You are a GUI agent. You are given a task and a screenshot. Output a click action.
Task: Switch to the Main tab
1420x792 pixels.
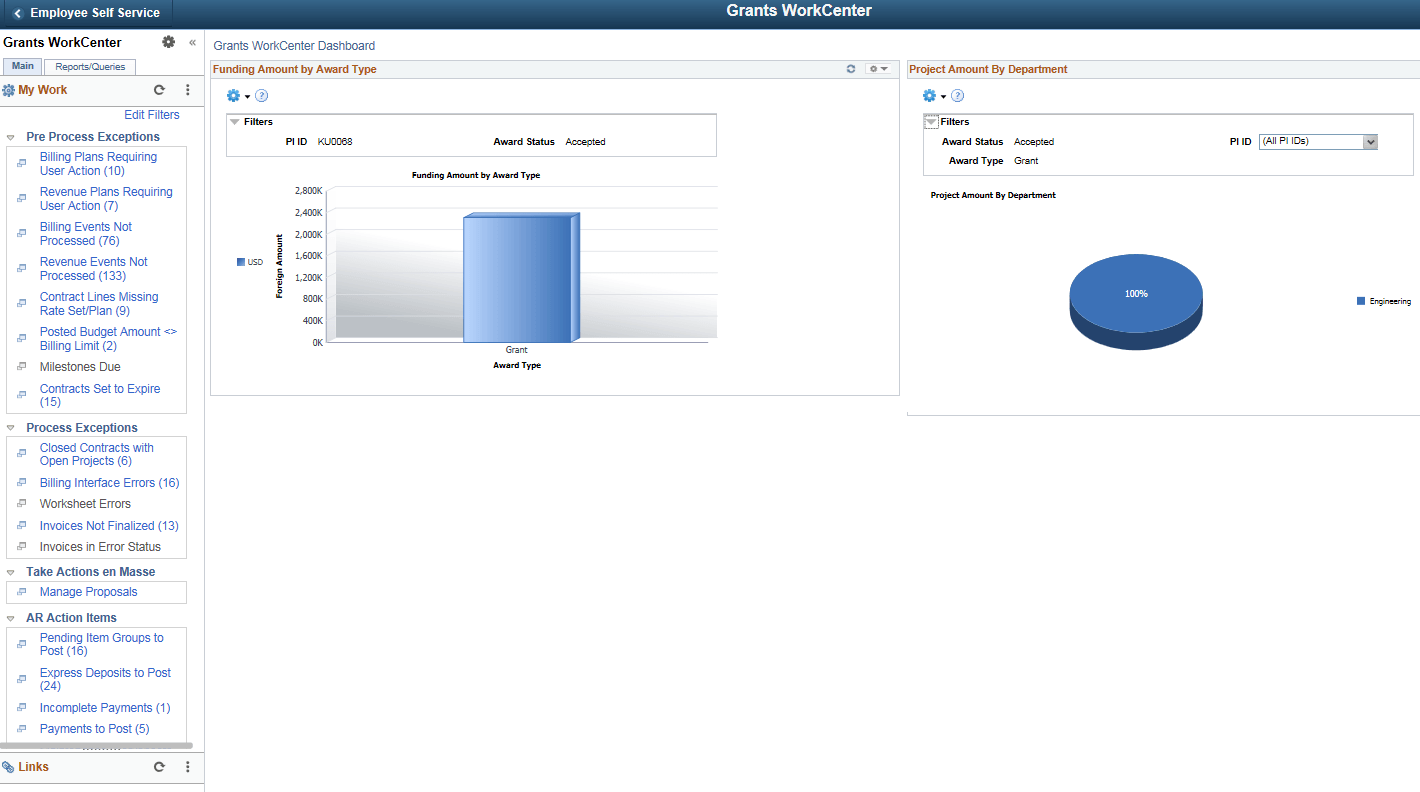23,67
